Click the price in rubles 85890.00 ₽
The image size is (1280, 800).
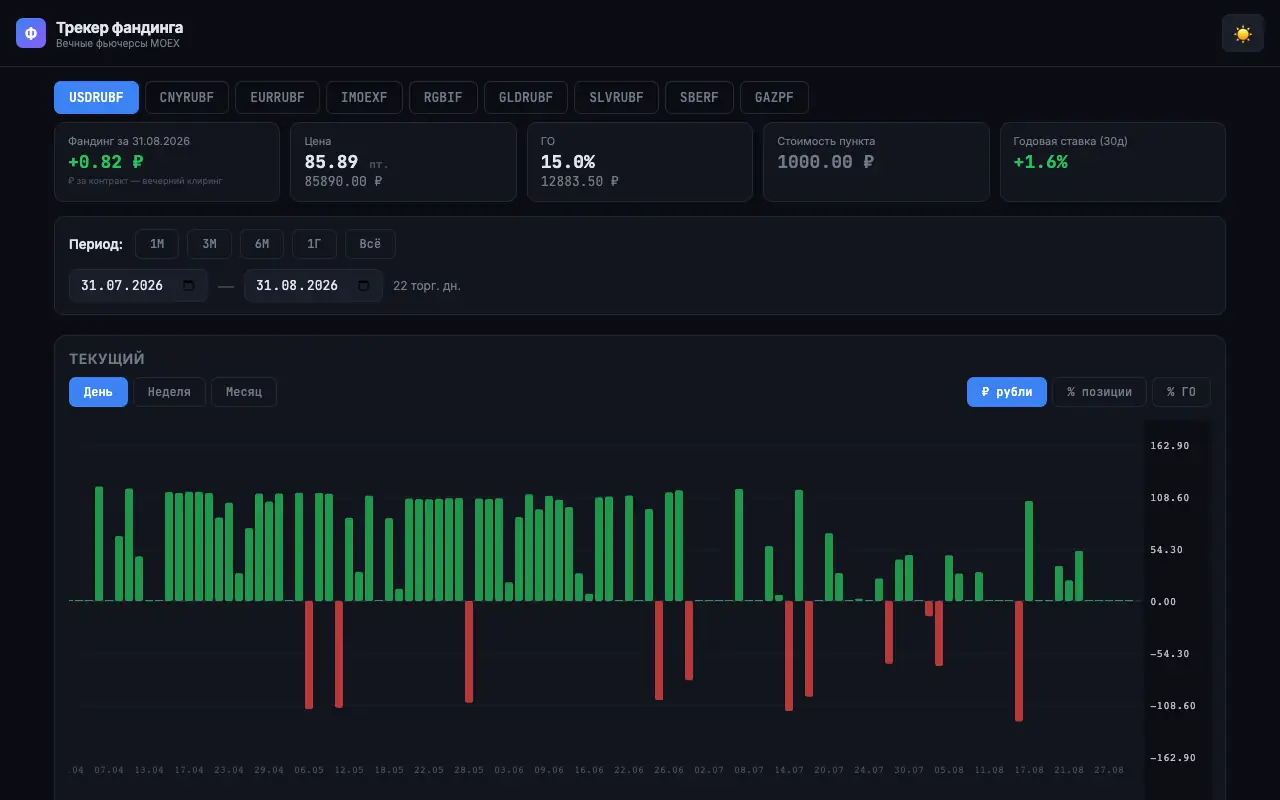343,182
